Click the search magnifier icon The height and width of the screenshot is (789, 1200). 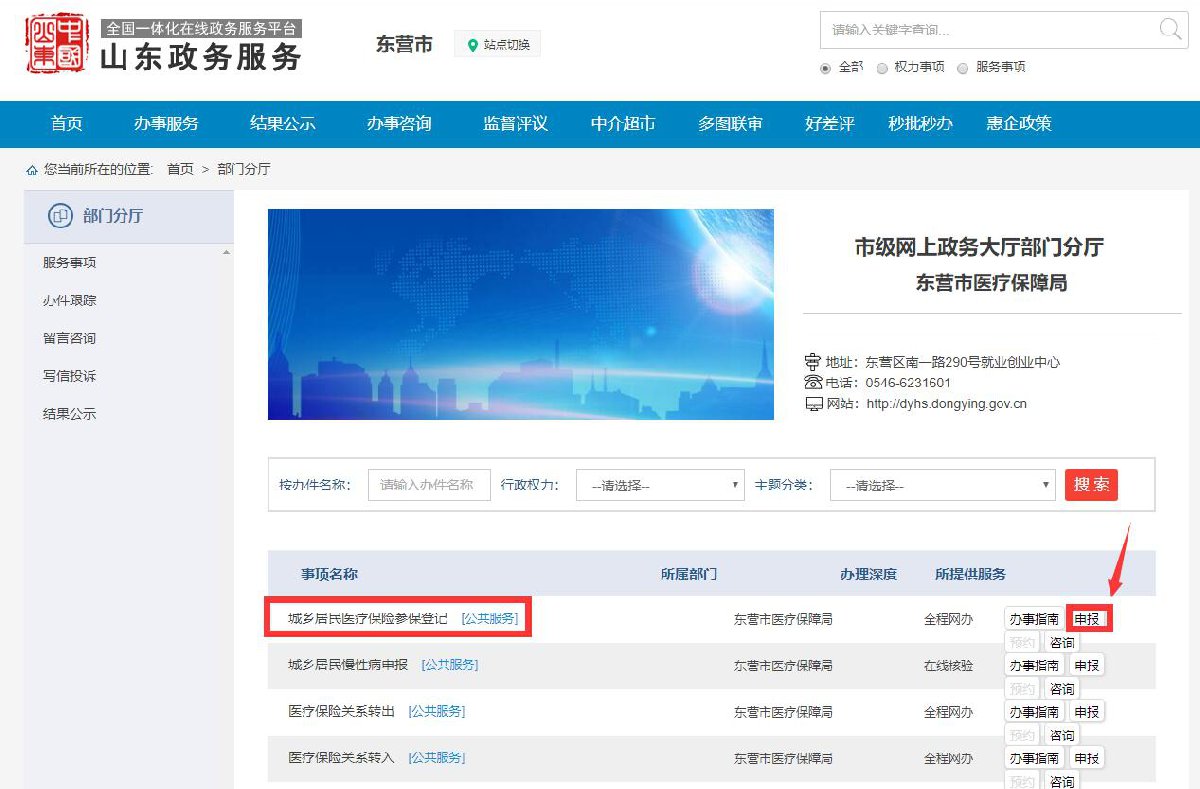(1169, 29)
